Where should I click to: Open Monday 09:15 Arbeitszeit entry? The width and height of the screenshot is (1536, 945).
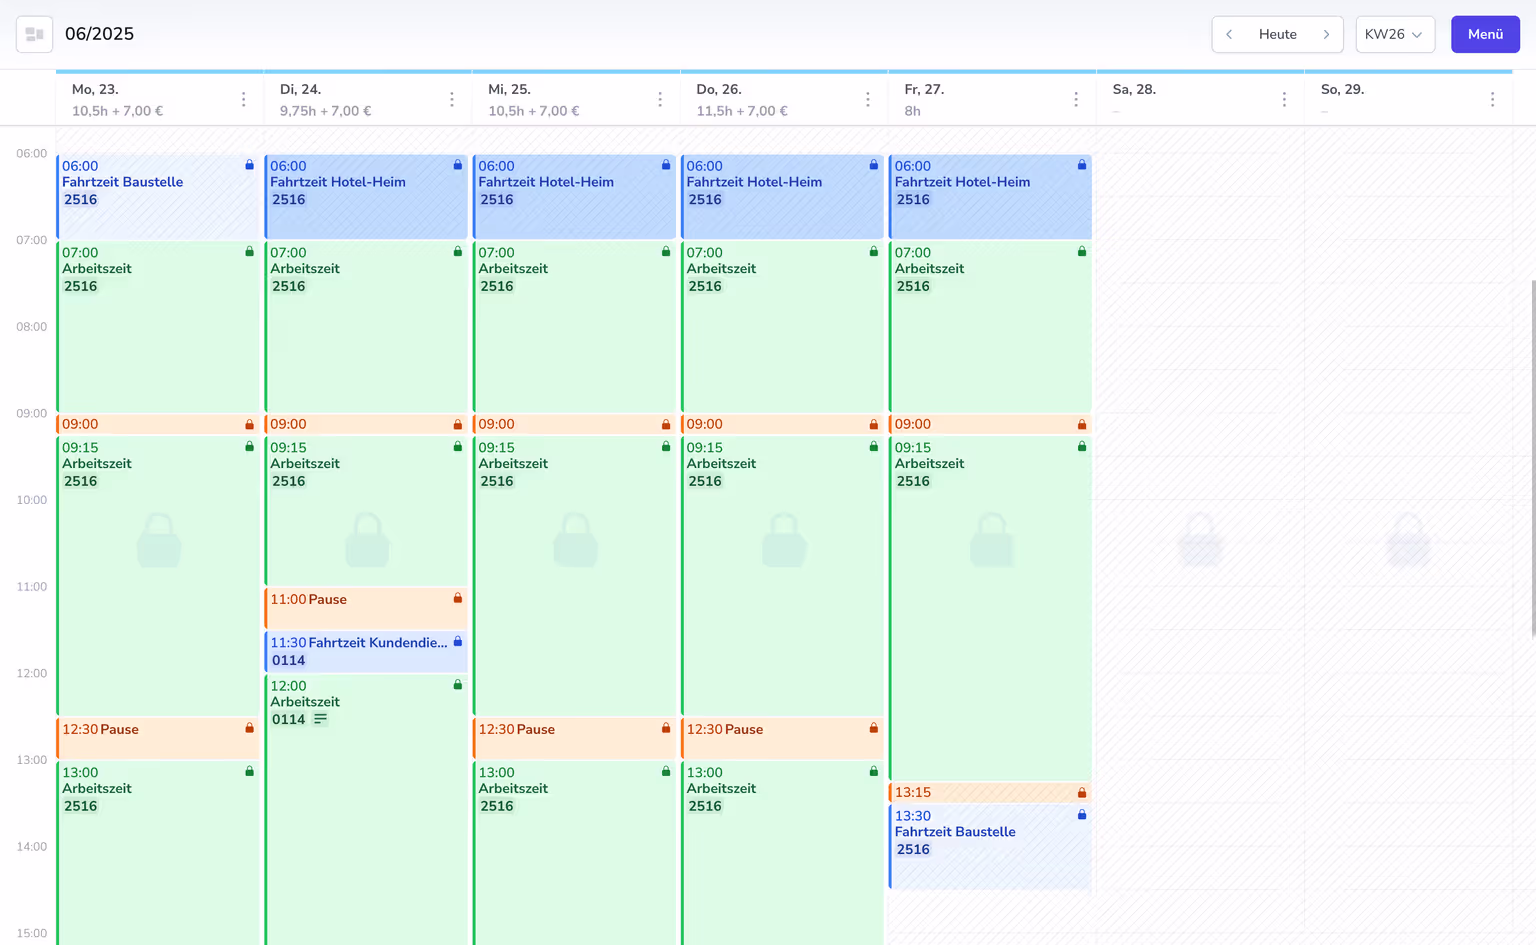(x=158, y=575)
